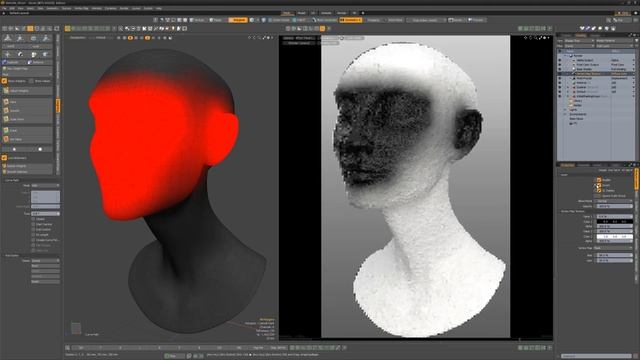Click second figure icon in left tool panel
Image resolution: width=640 pixels, height=360 pixels.
pyautogui.click(x=20, y=38)
